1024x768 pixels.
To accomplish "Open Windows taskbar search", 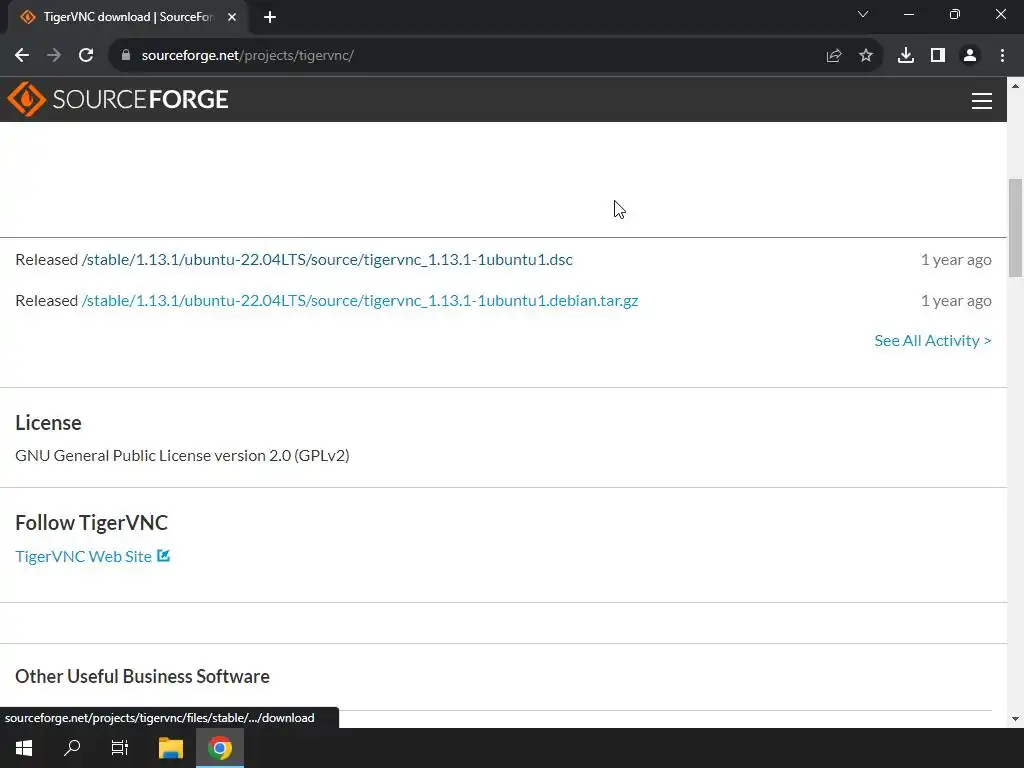I will pos(72,748).
